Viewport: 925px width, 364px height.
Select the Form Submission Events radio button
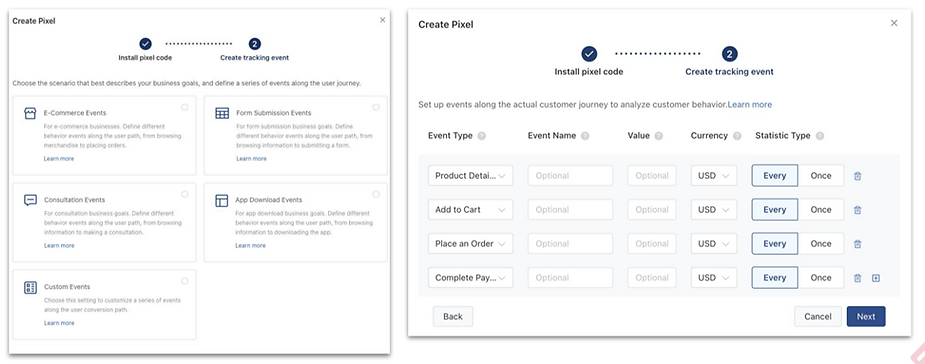point(376,107)
